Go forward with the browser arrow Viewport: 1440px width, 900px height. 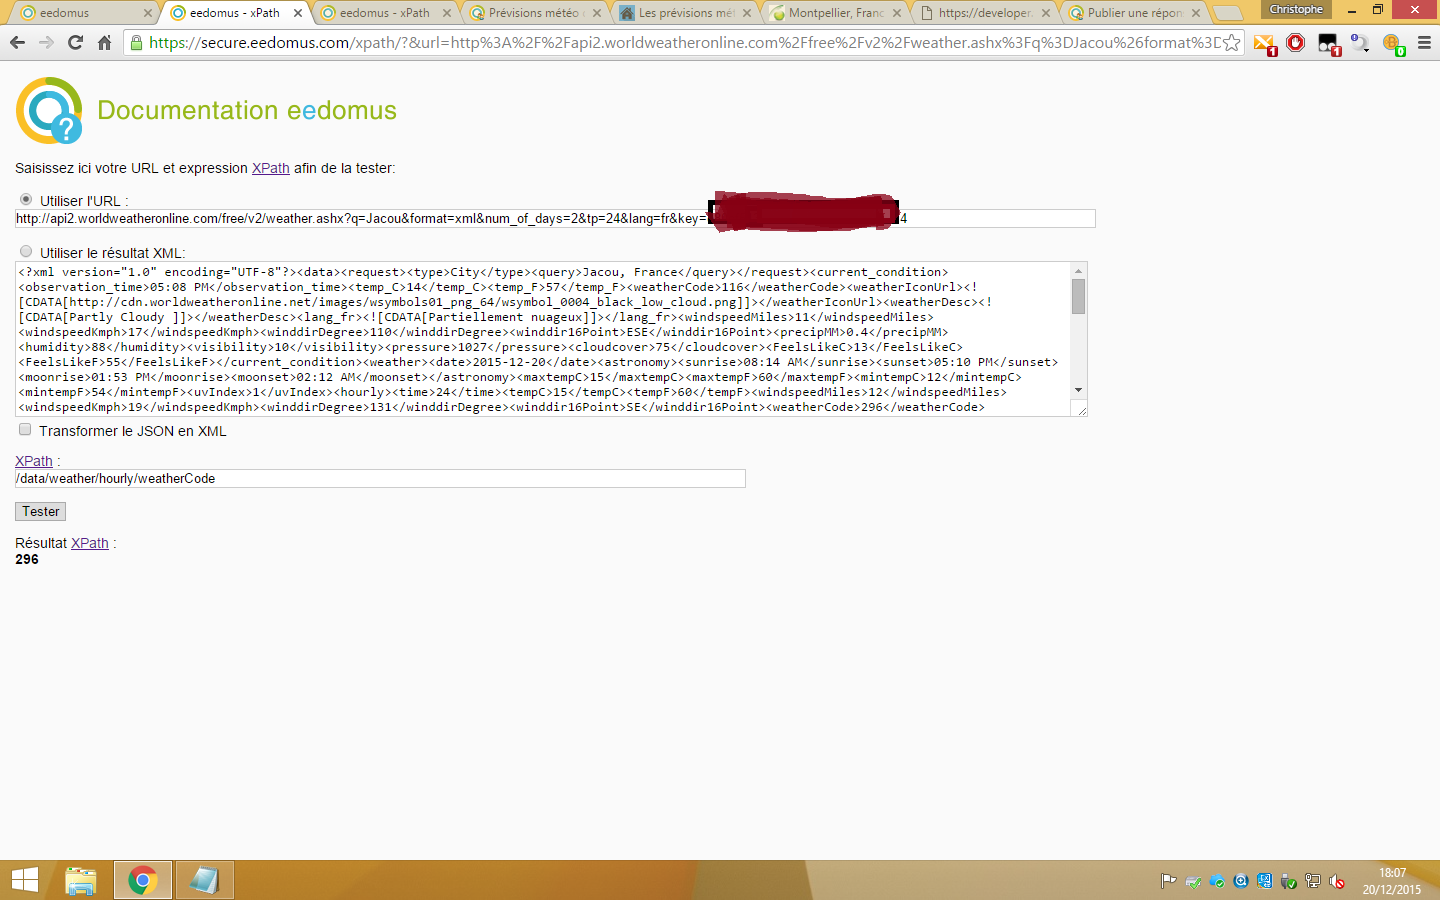(x=46, y=43)
